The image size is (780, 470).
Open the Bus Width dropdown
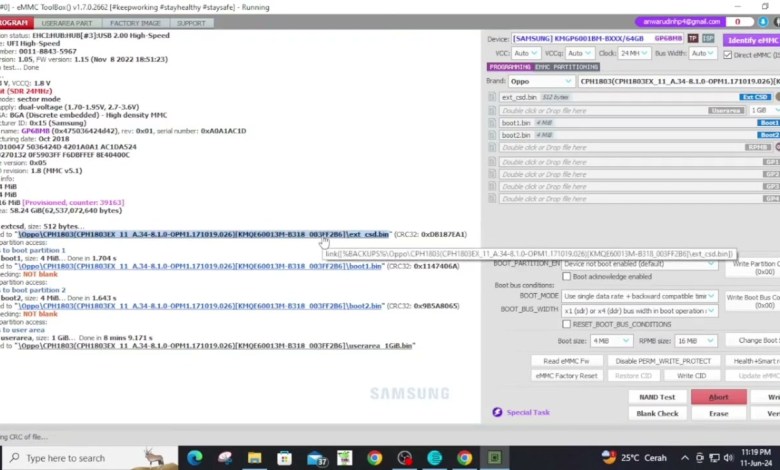[x=702, y=53]
